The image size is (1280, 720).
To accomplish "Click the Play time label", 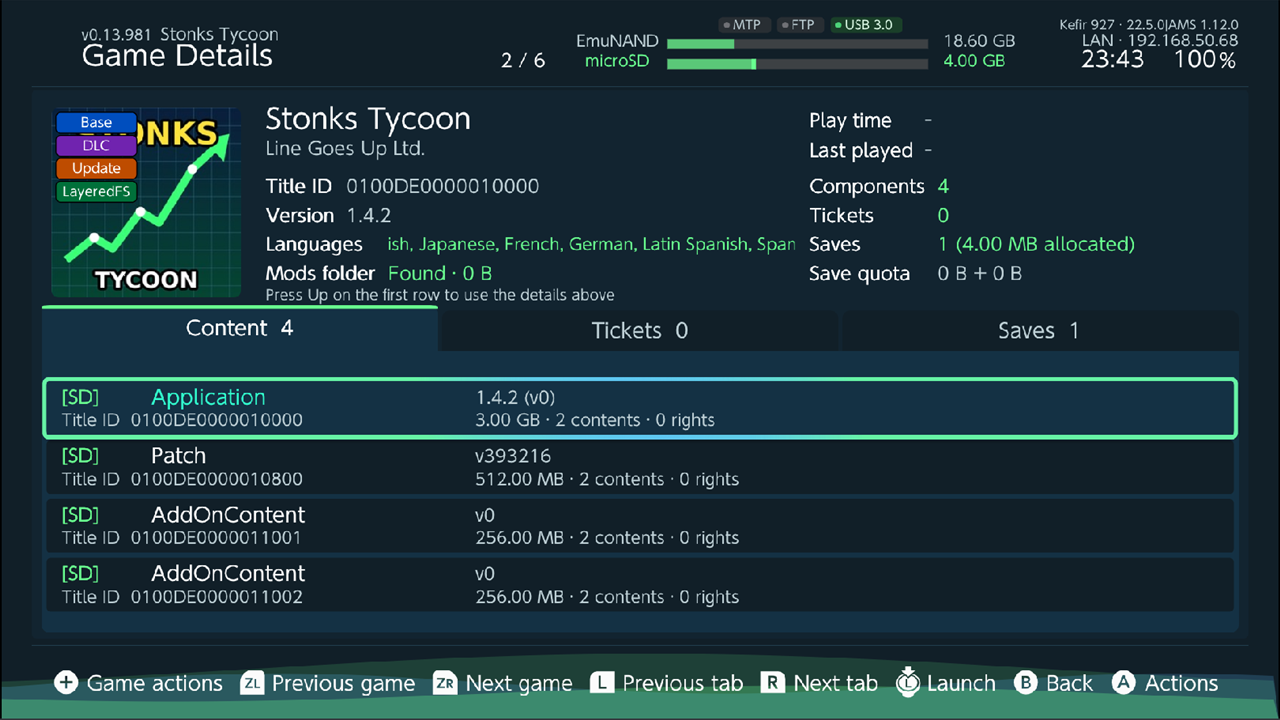I will [850, 121].
